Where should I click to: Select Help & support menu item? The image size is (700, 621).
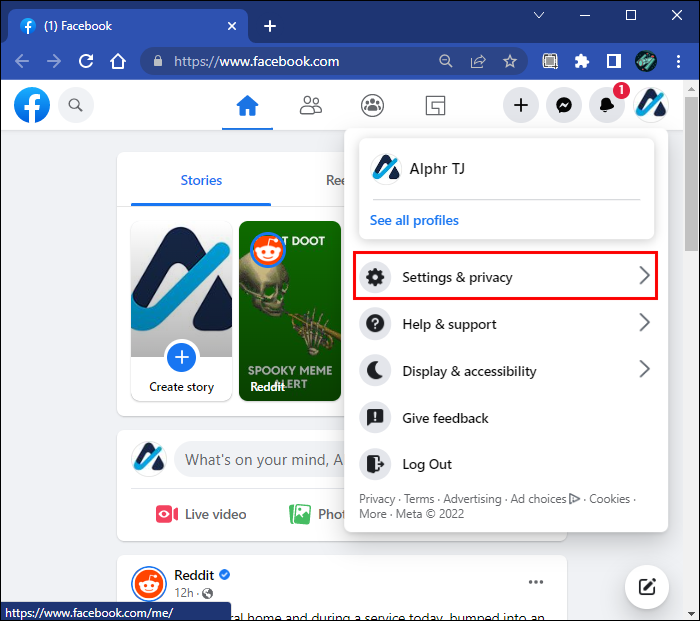coord(505,324)
